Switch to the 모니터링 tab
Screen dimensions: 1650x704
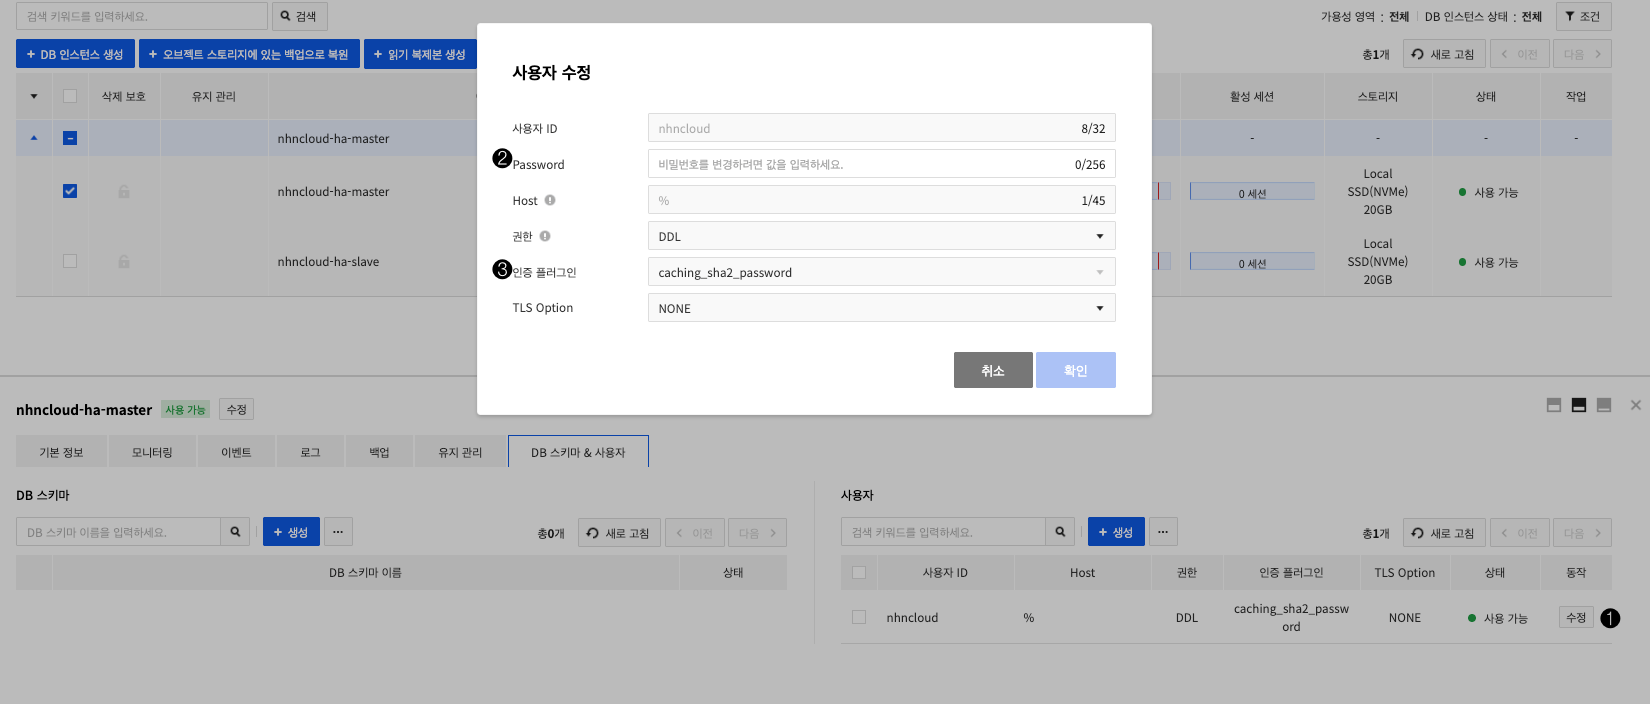(152, 452)
